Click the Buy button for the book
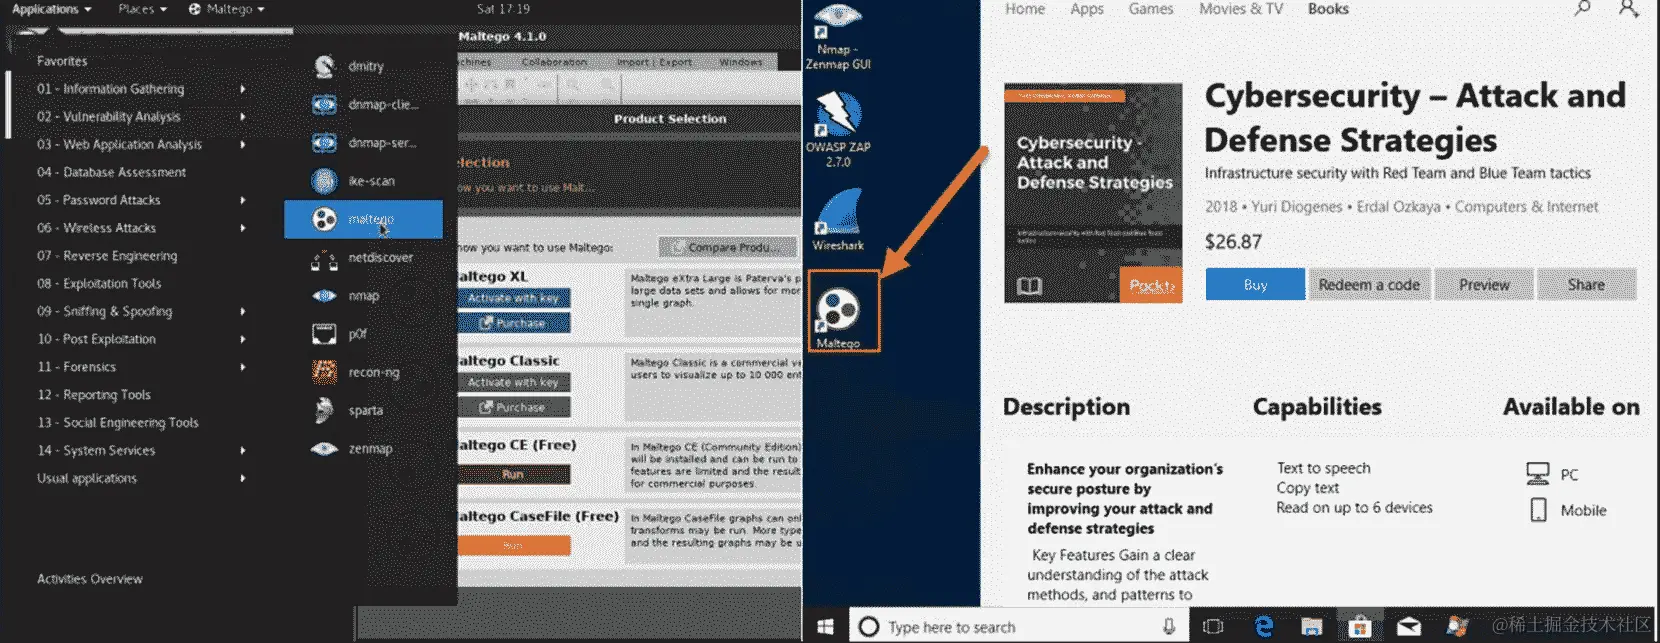The image size is (1660, 643). 1255,285
